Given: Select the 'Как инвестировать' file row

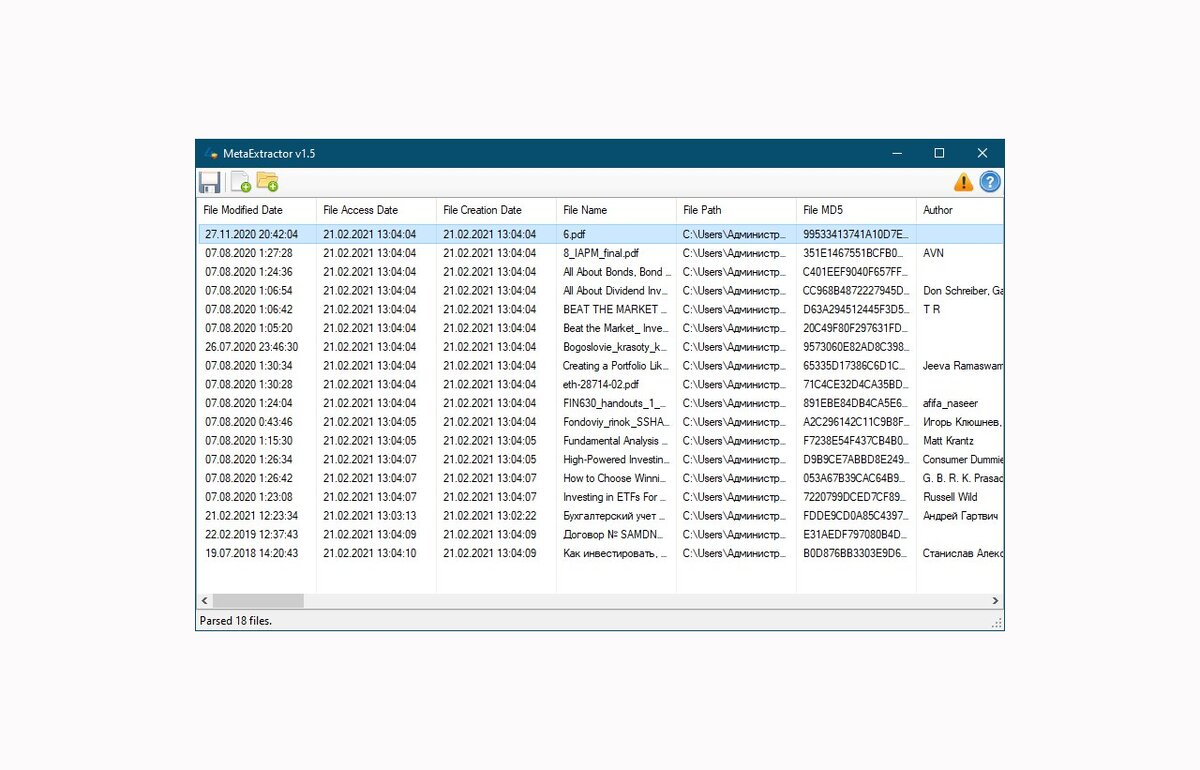Looking at the screenshot, I should [600, 553].
